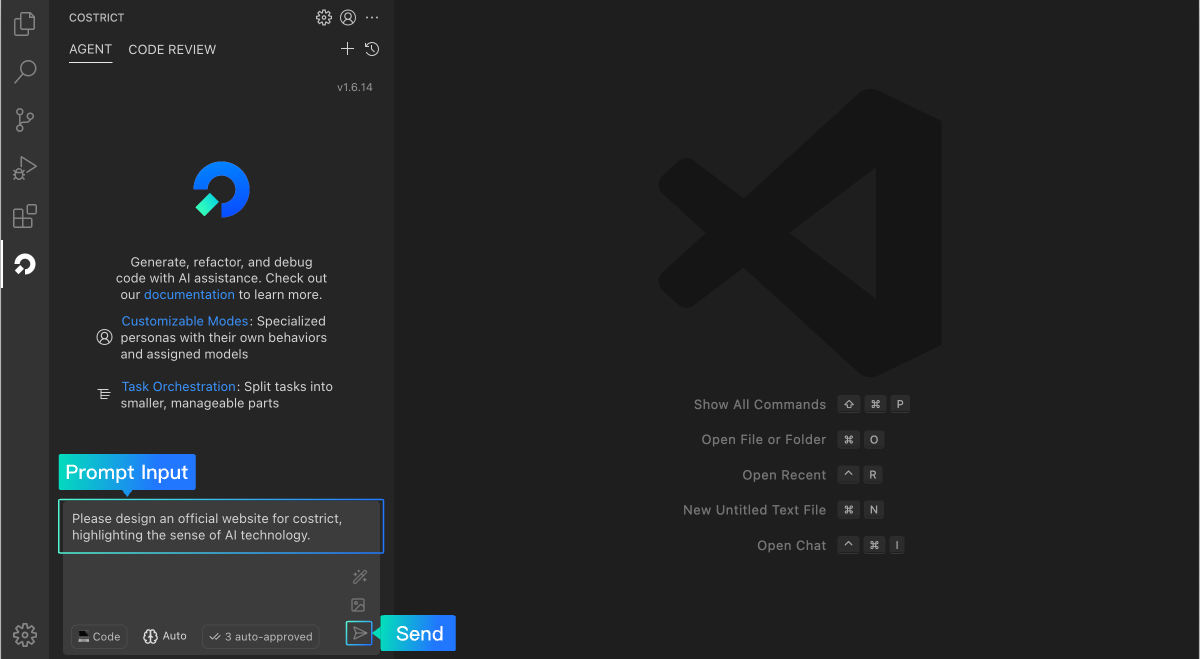Open the Source Control view icon
Screen dimensions: 1200x659
(24, 120)
